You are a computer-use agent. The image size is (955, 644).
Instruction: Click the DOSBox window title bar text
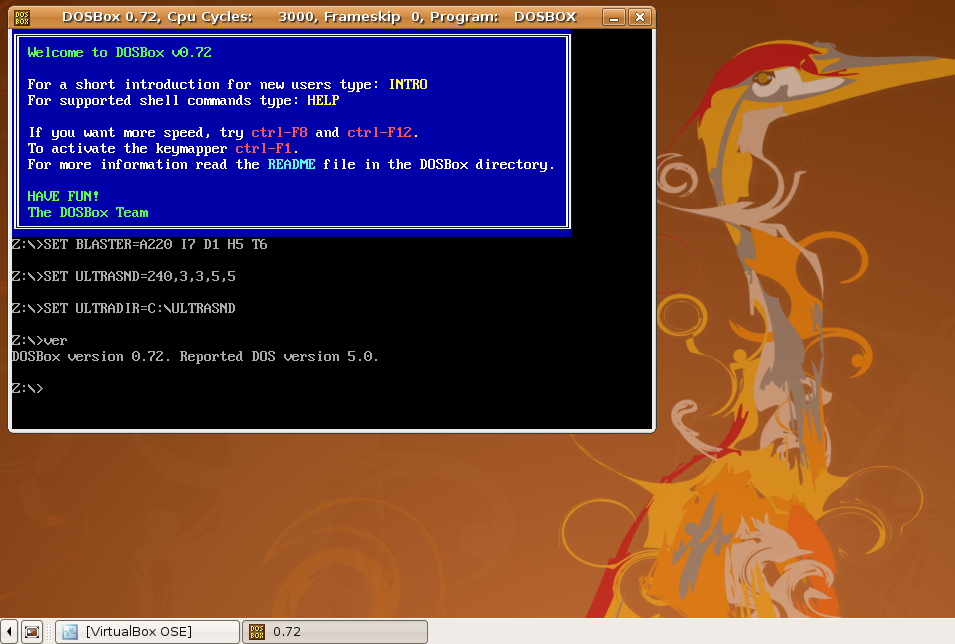pyautogui.click(x=319, y=17)
